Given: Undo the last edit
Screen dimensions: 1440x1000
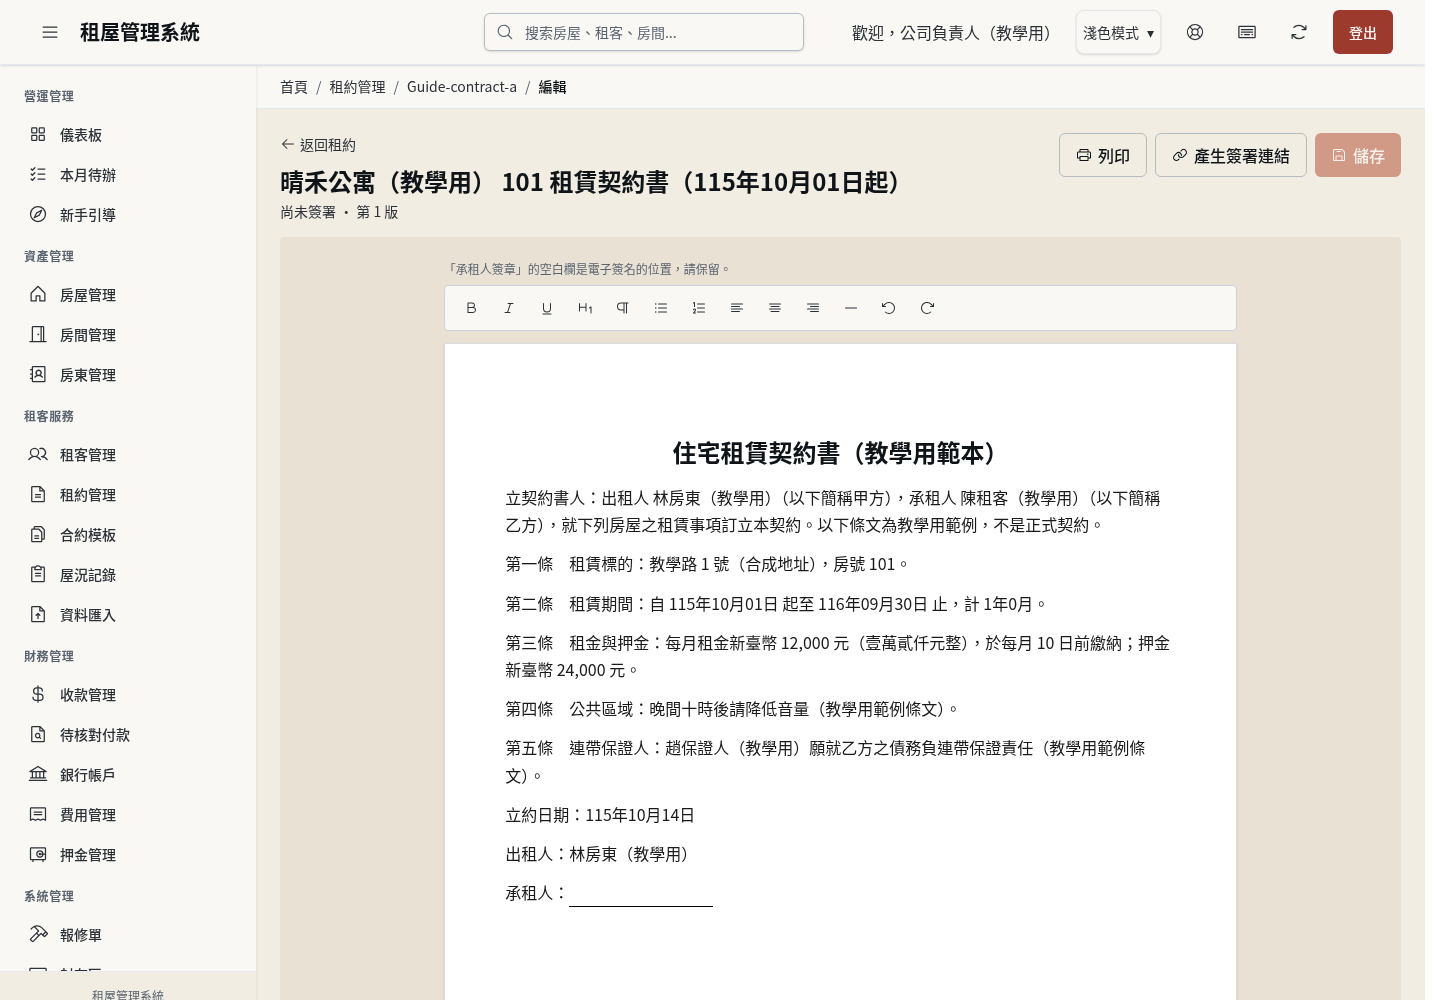Looking at the screenshot, I should [889, 308].
